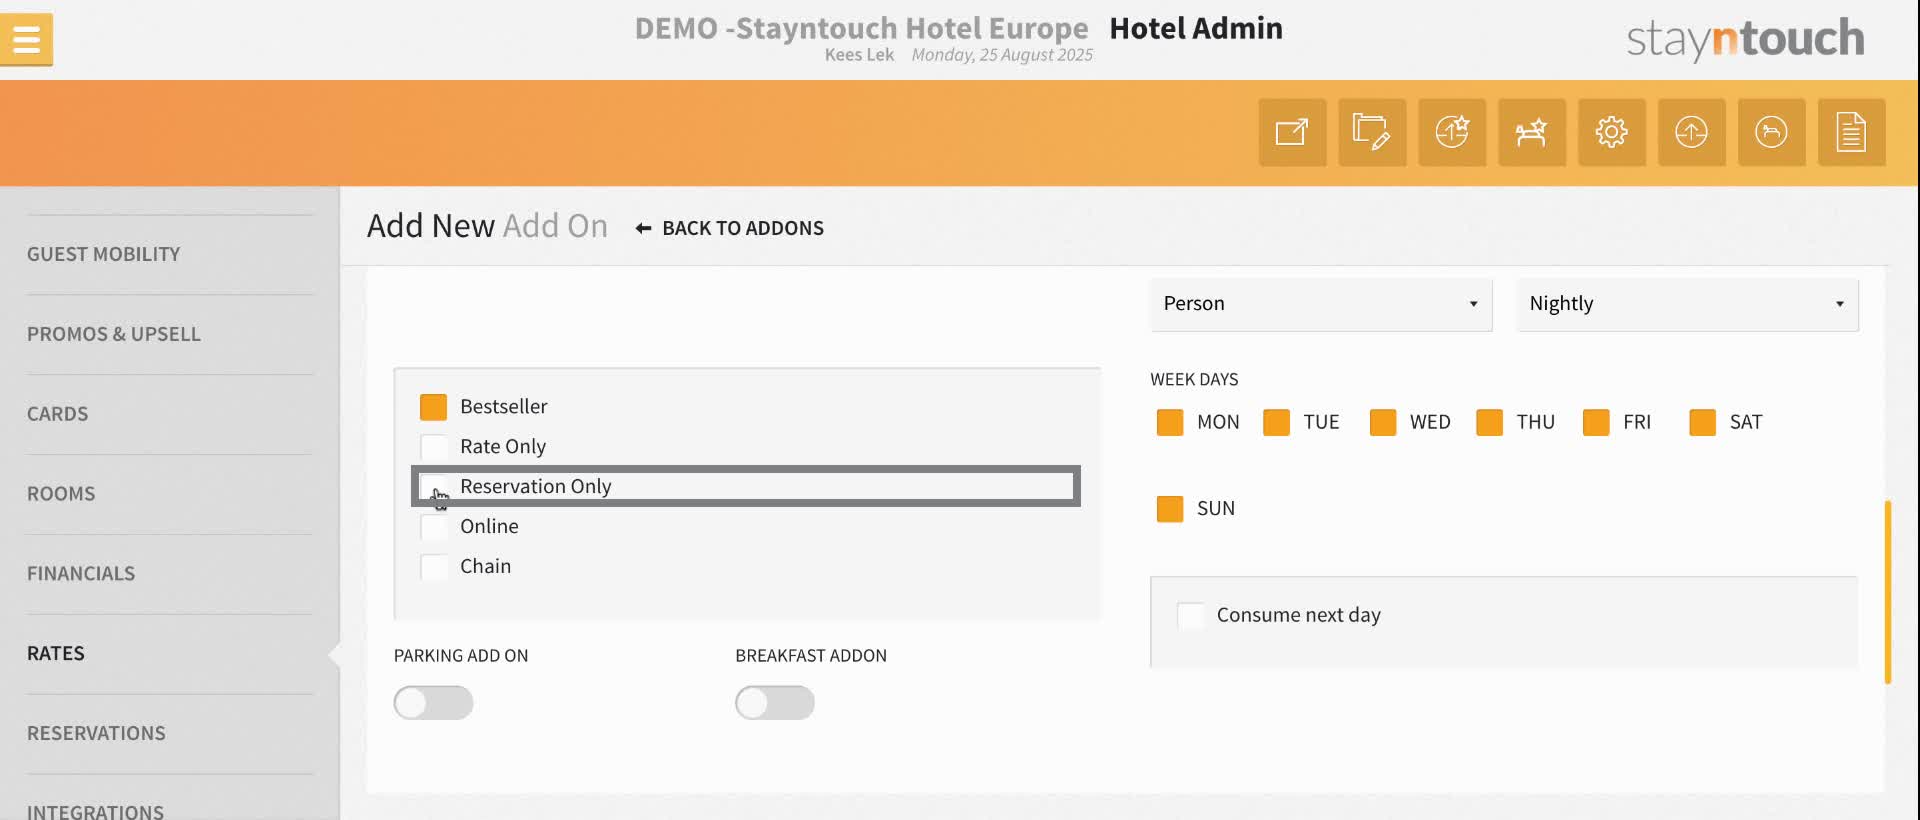Go to Financials in the sidebar
The width and height of the screenshot is (1920, 820).
coord(81,574)
